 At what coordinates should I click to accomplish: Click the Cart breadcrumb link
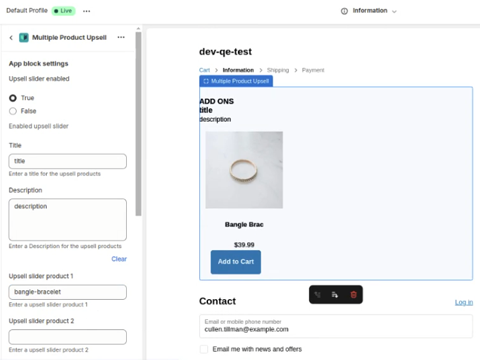[204, 70]
